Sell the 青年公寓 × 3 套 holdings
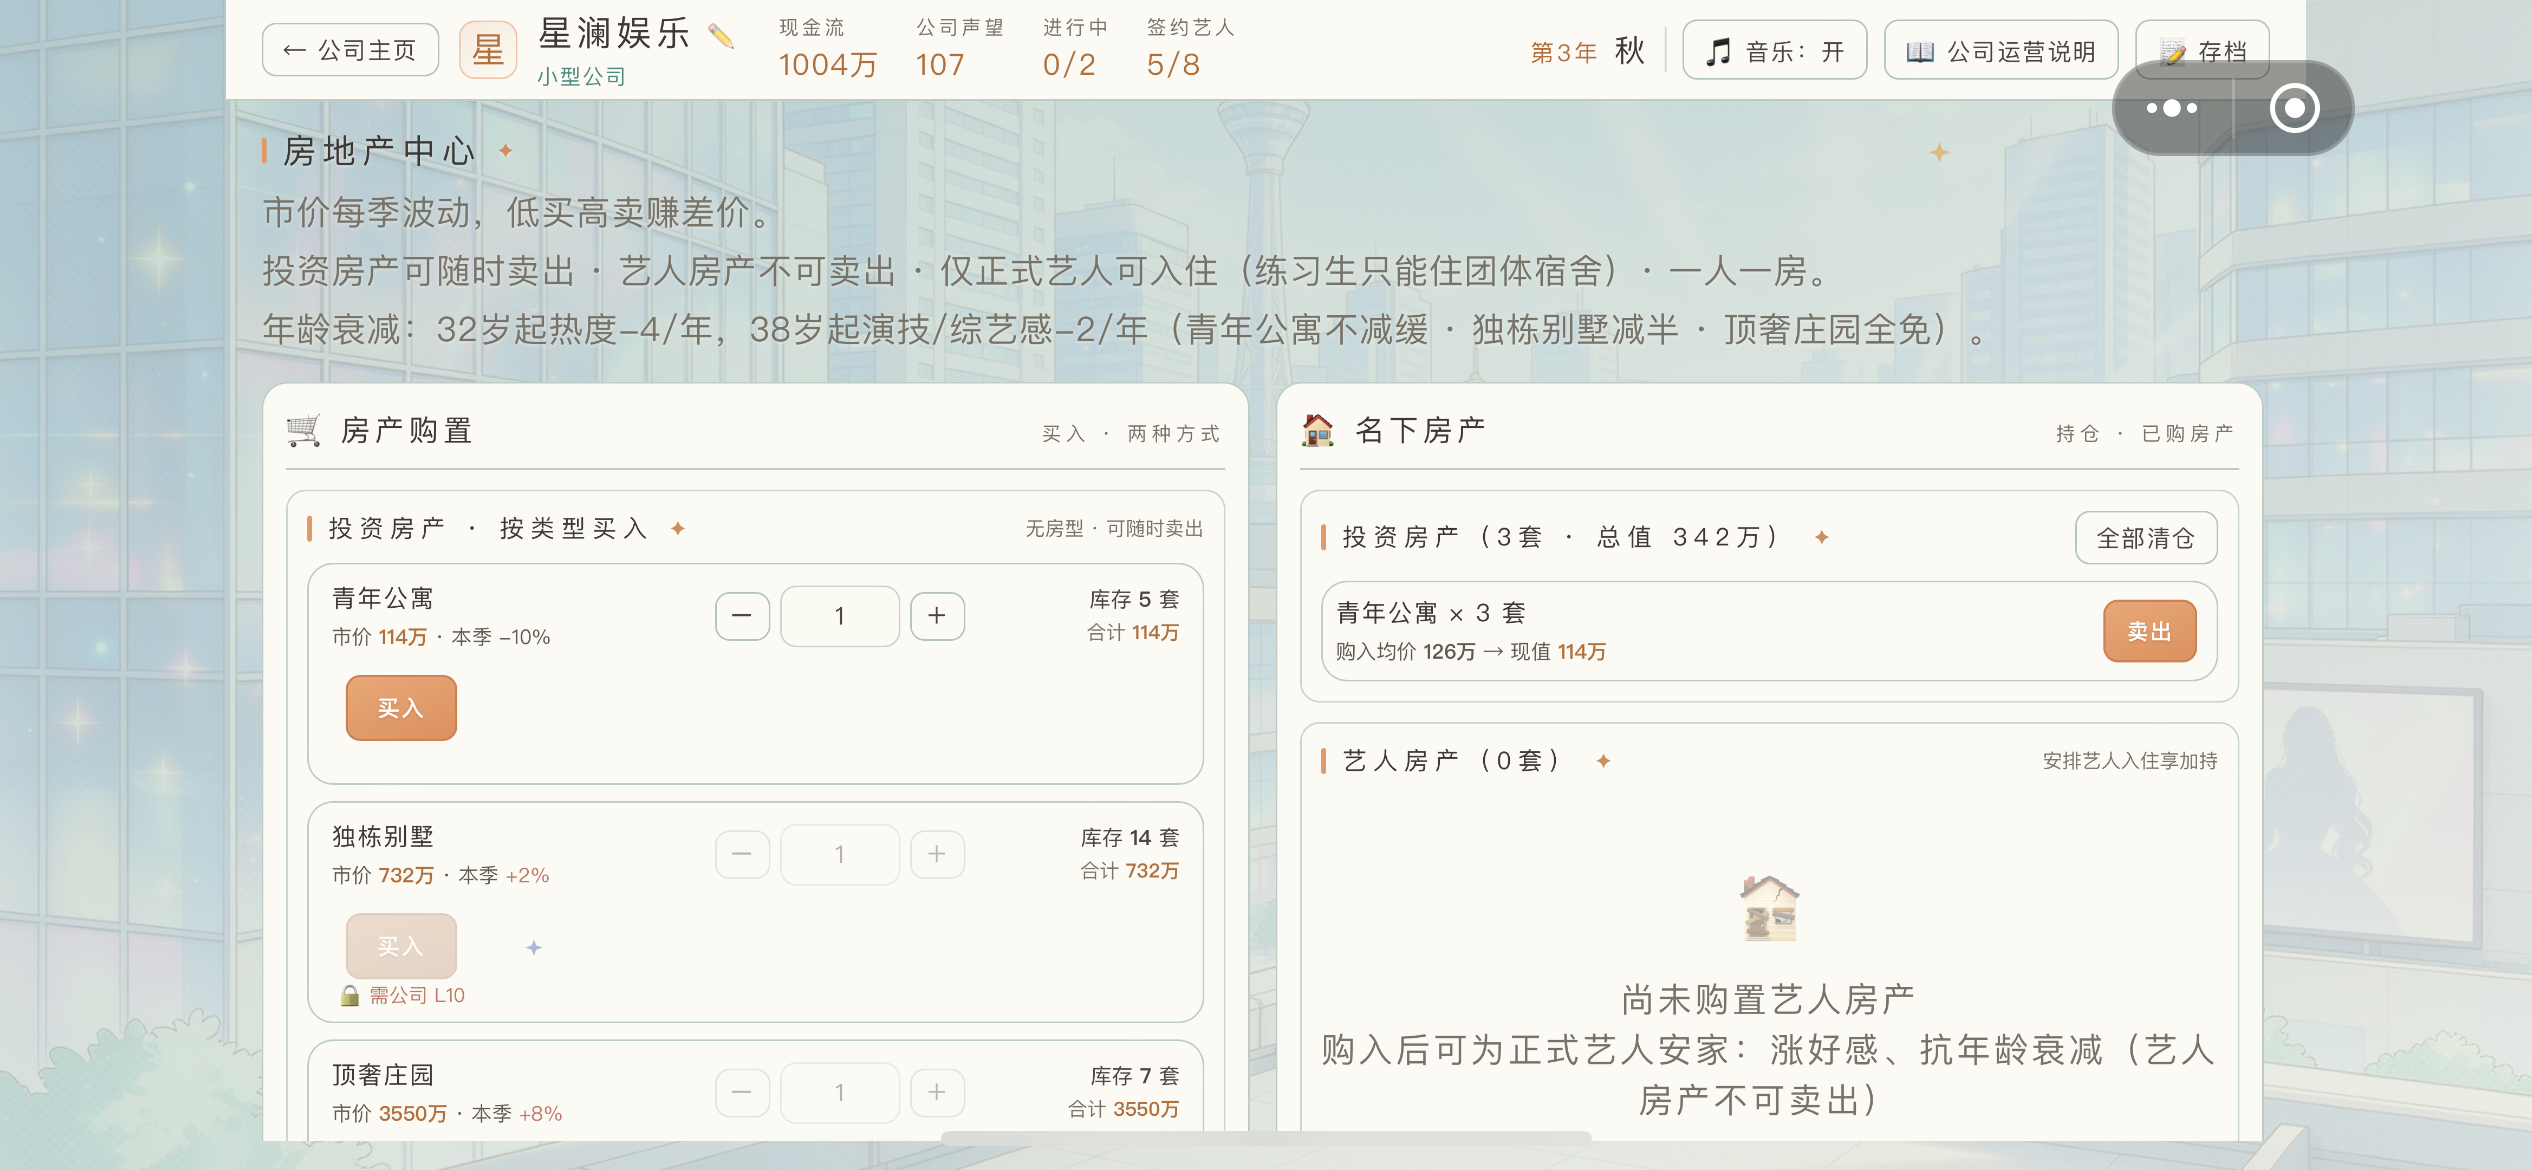 coord(2150,631)
